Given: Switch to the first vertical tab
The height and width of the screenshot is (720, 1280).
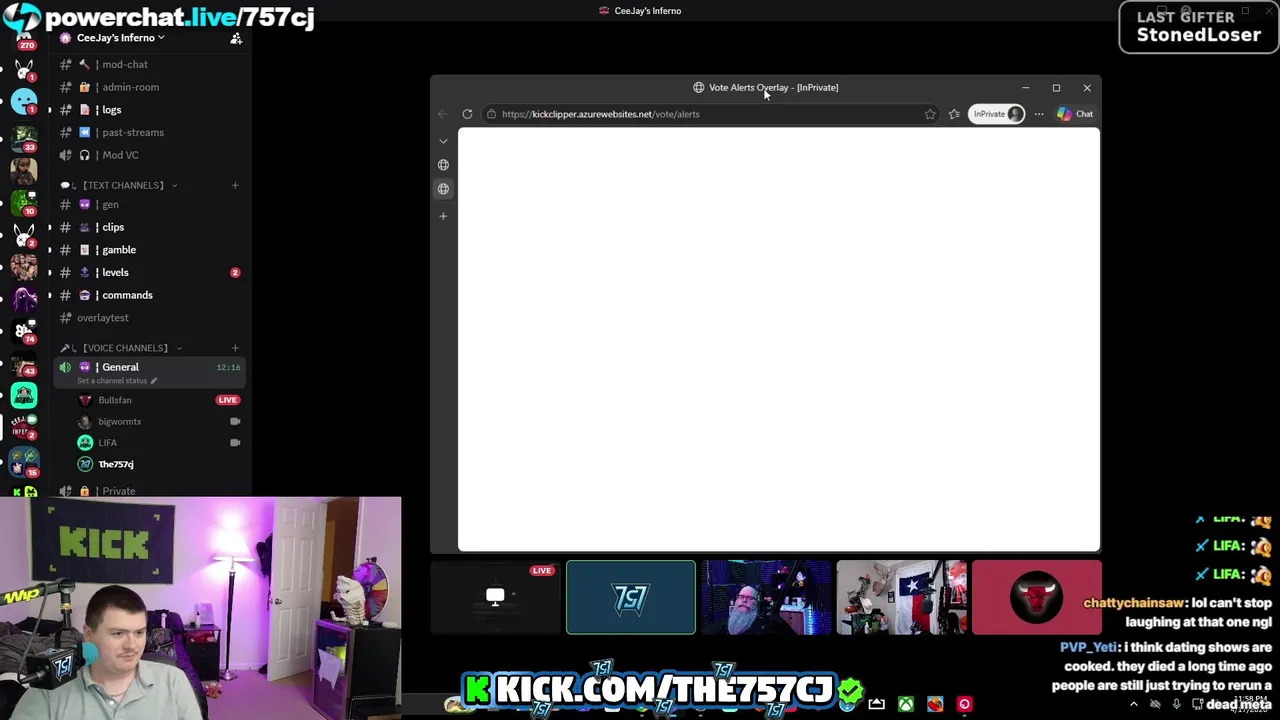Looking at the screenshot, I should tap(443, 165).
